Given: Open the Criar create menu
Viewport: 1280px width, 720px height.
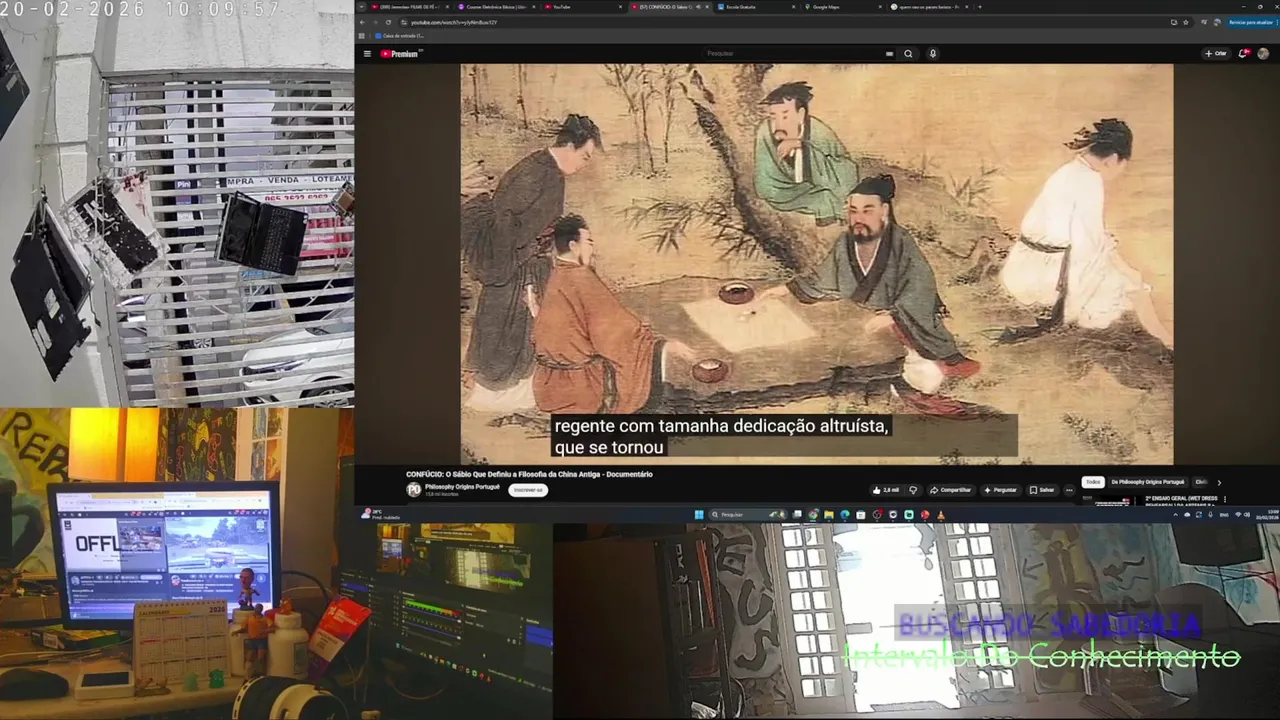Looking at the screenshot, I should [1216, 54].
